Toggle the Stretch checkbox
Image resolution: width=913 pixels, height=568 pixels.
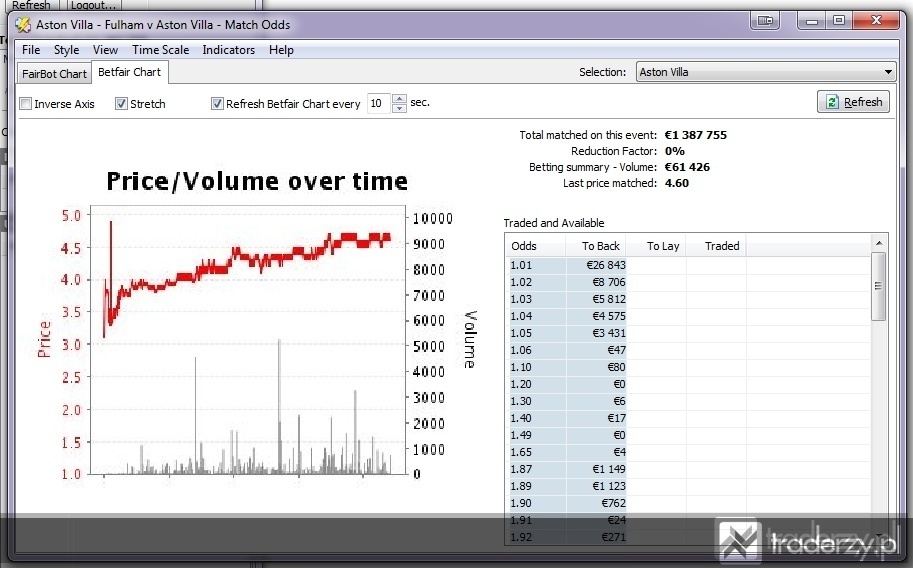pos(121,104)
